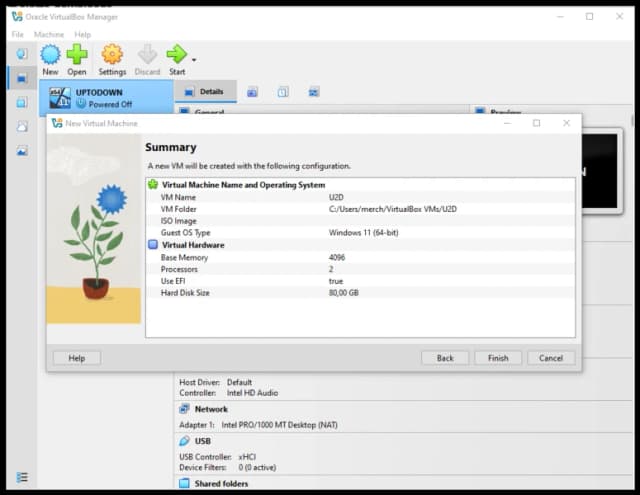Click the third sidebar icon below Machines
This screenshot has width=640, height=495.
[x=22, y=102]
